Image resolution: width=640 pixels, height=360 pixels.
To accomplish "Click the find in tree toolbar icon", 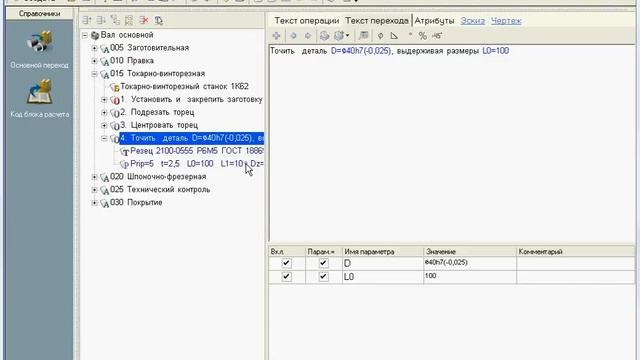I will 158,20.
